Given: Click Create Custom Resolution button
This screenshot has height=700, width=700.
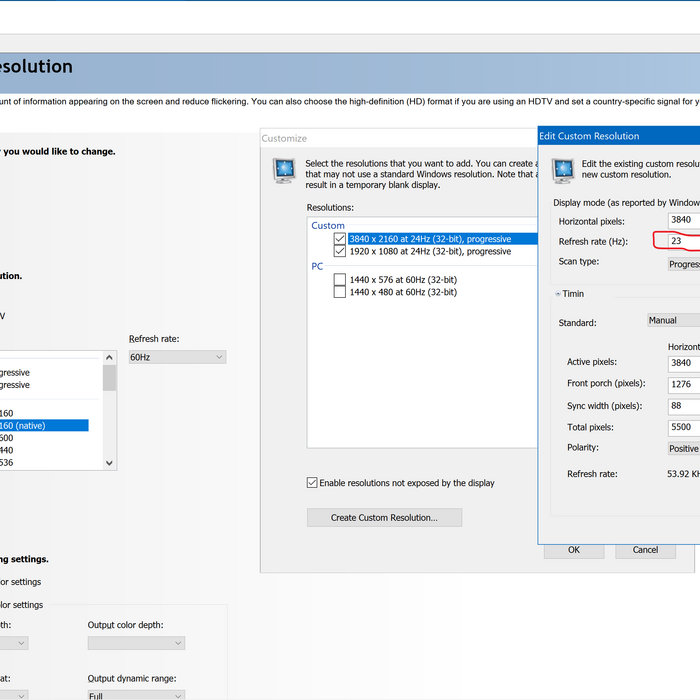Looking at the screenshot, I should [384, 517].
